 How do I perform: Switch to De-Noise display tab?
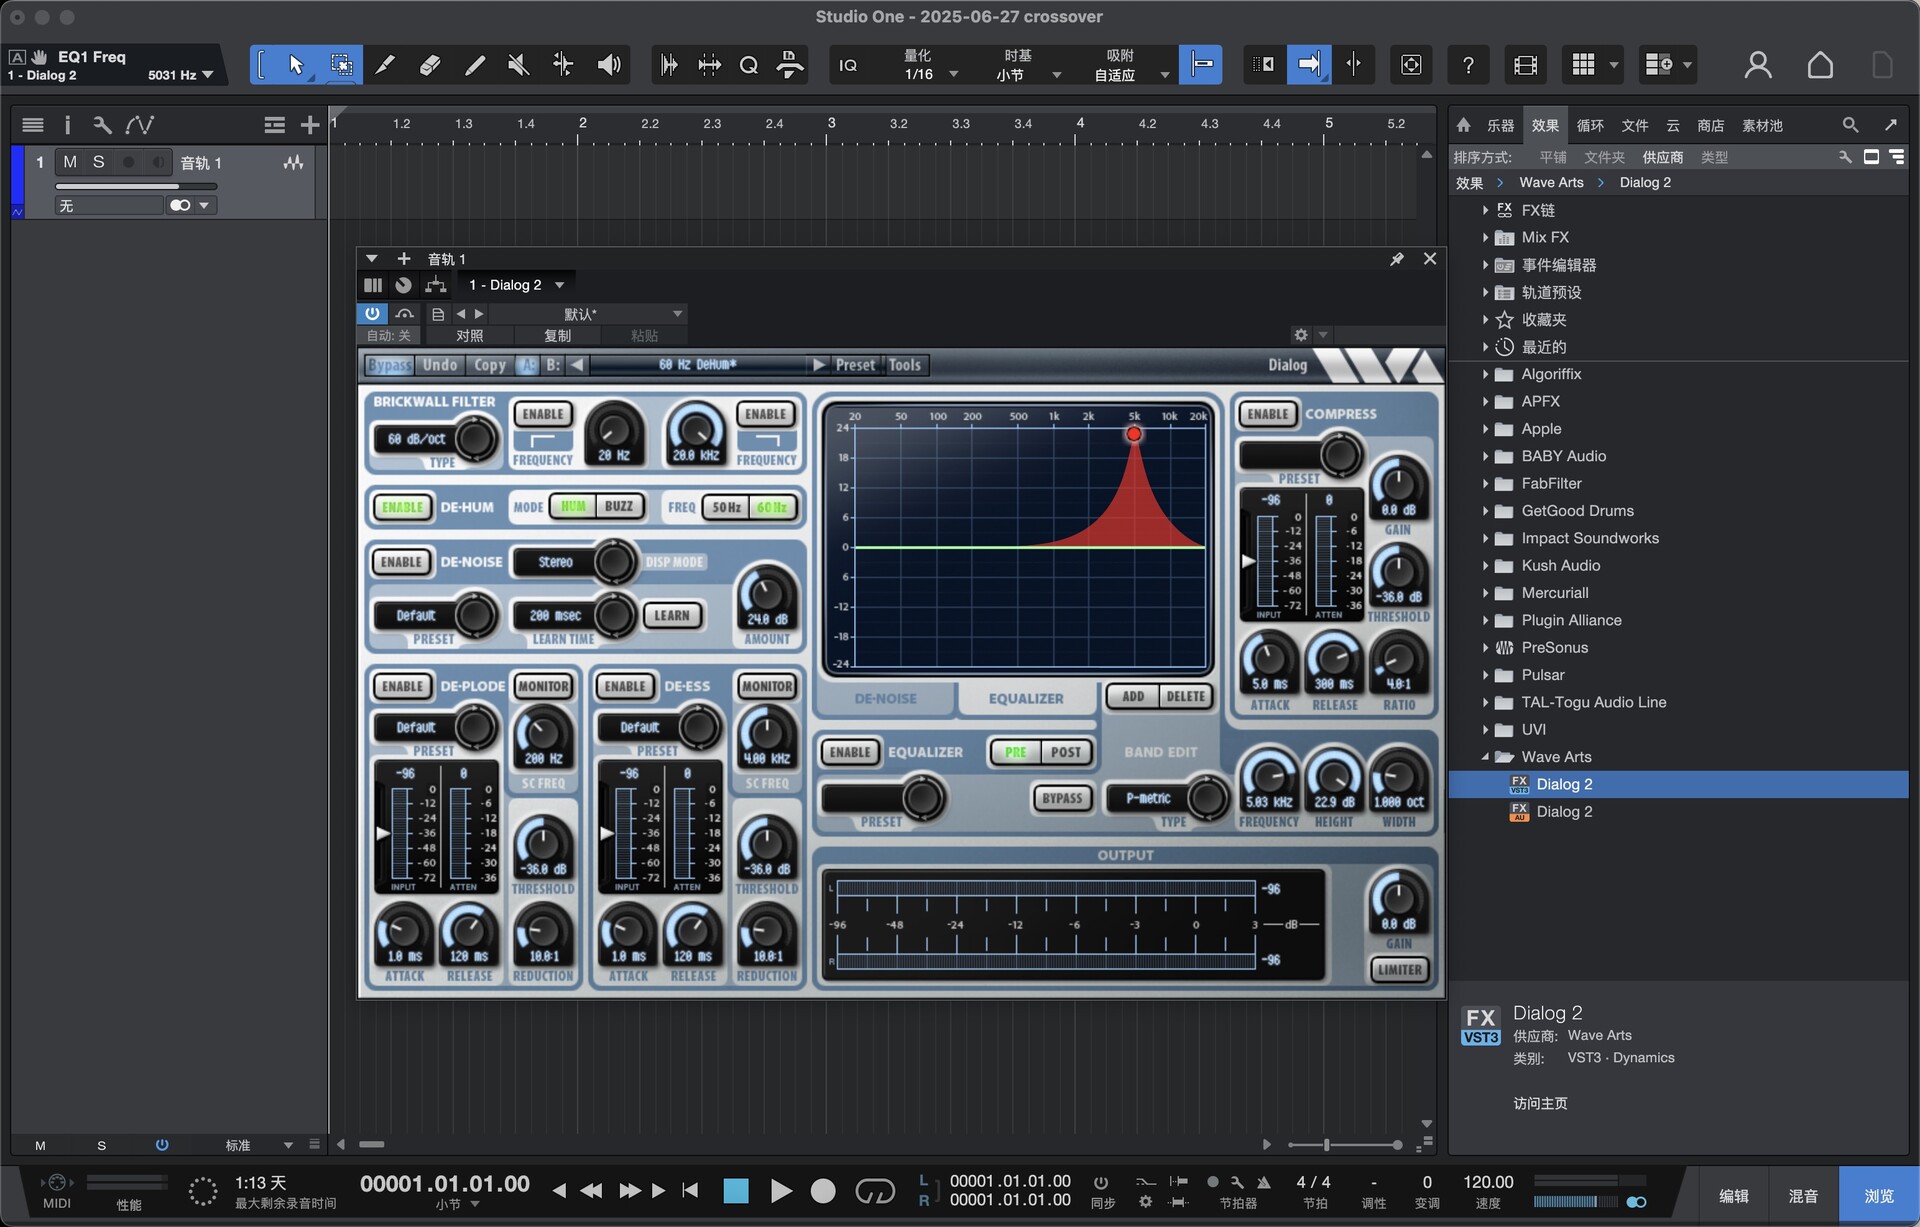(x=885, y=698)
